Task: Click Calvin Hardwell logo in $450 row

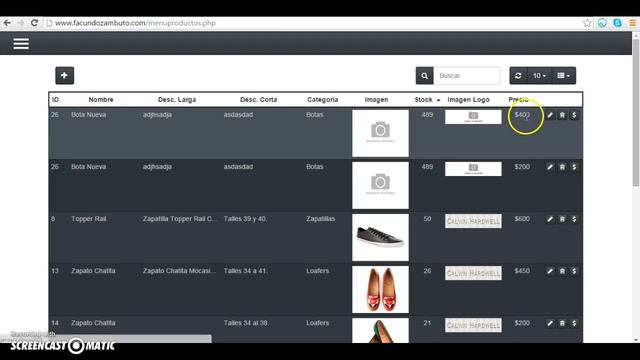Action: (473, 273)
